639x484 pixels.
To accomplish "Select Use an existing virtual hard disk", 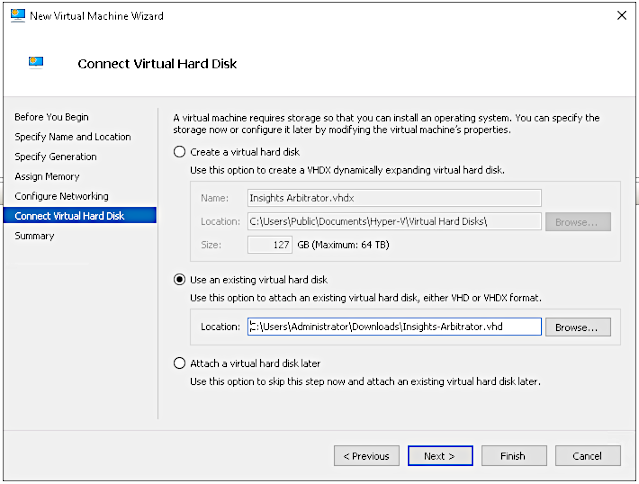I will 180,280.
